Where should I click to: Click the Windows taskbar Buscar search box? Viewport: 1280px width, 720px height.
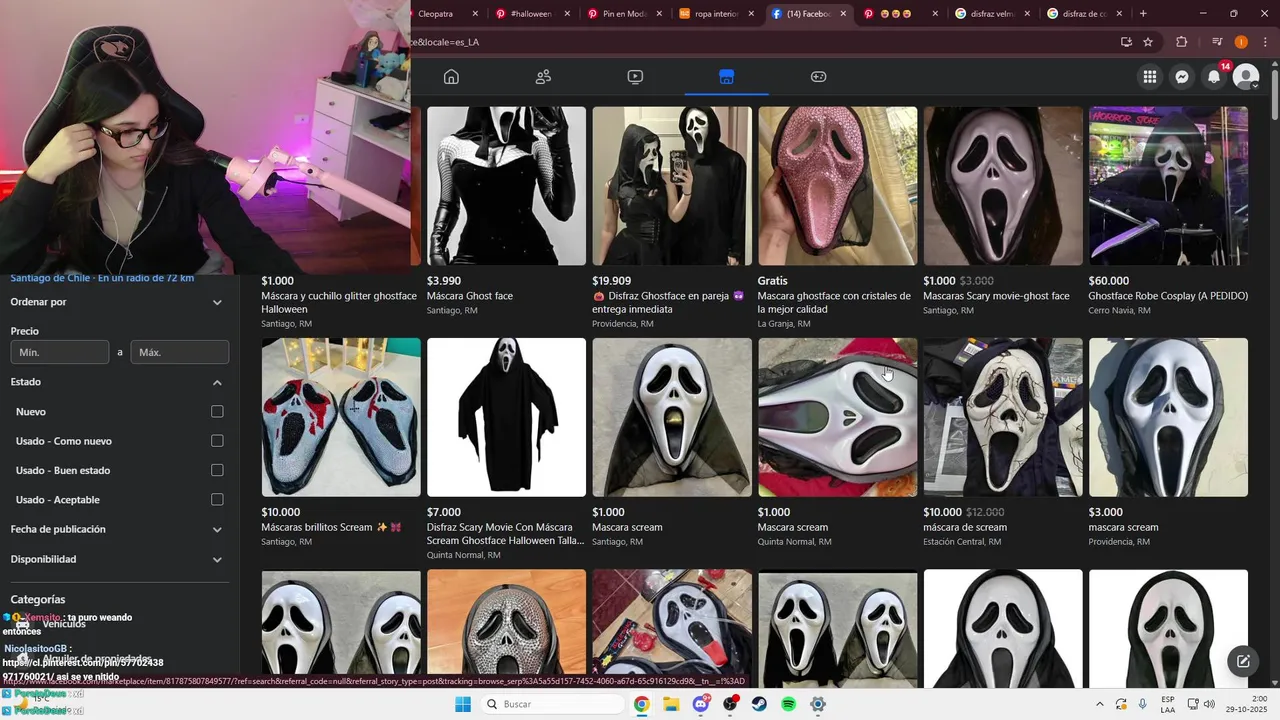550,704
